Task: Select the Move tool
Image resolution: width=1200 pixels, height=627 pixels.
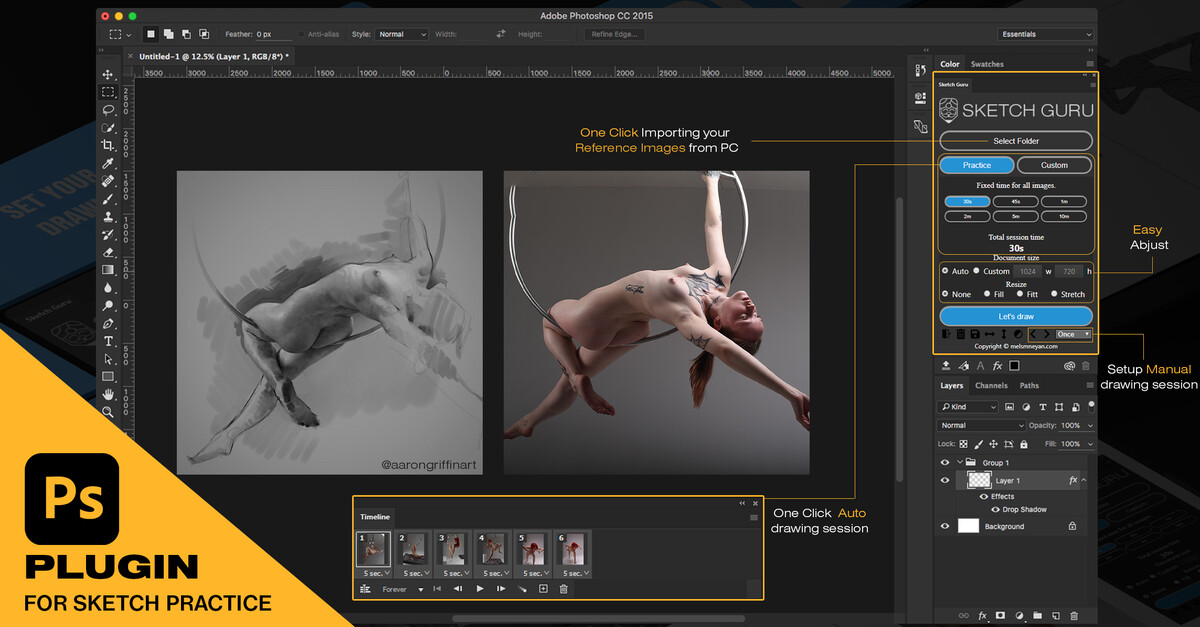Action: (x=107, y=75)
